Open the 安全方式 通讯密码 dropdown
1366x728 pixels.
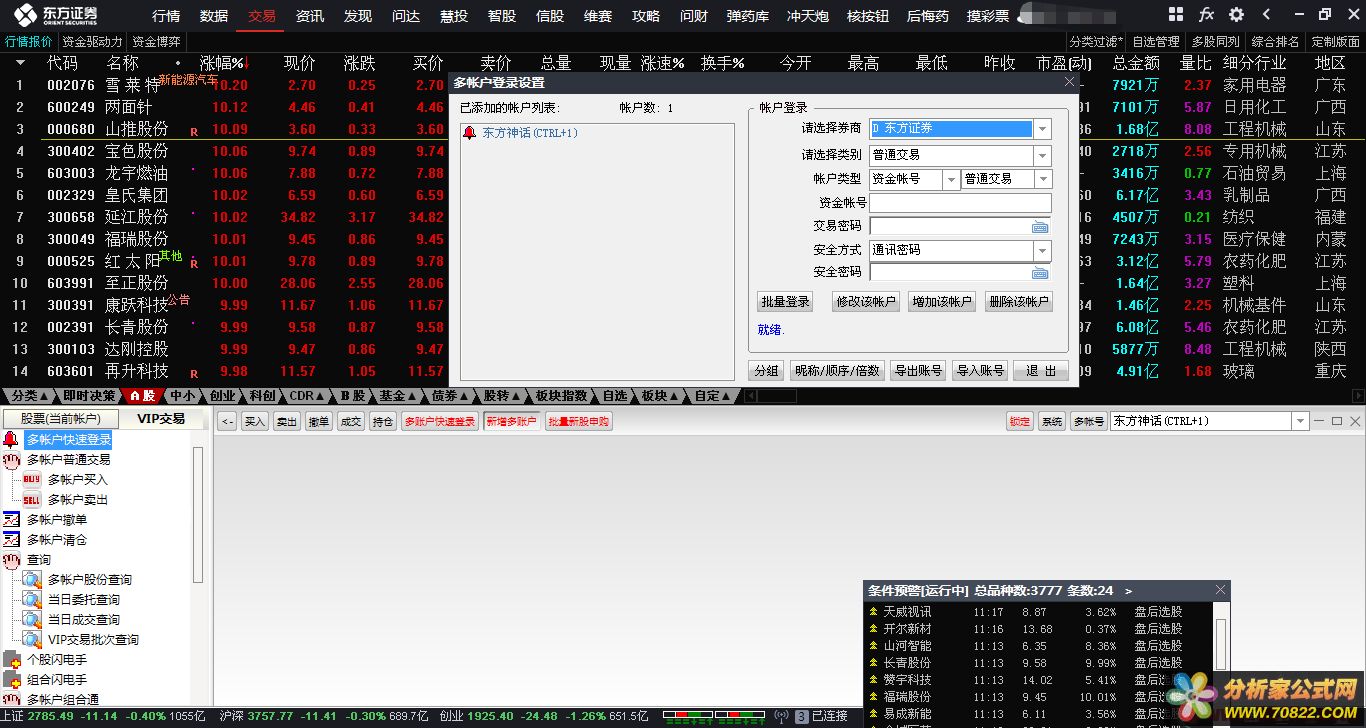(1043, 250)
